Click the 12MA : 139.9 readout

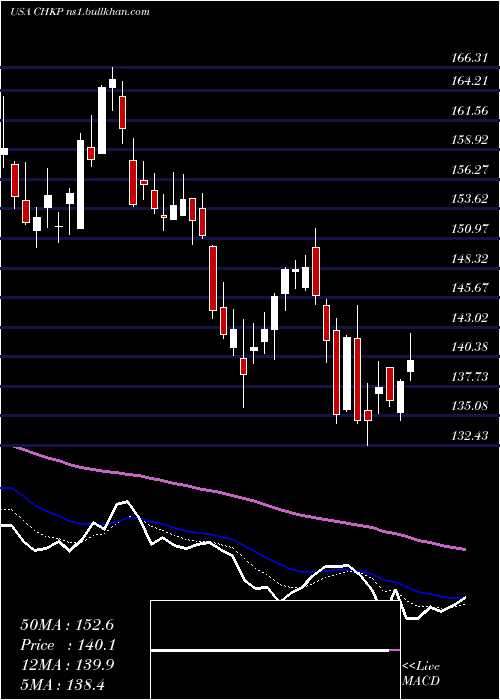(x=67, y=665)
